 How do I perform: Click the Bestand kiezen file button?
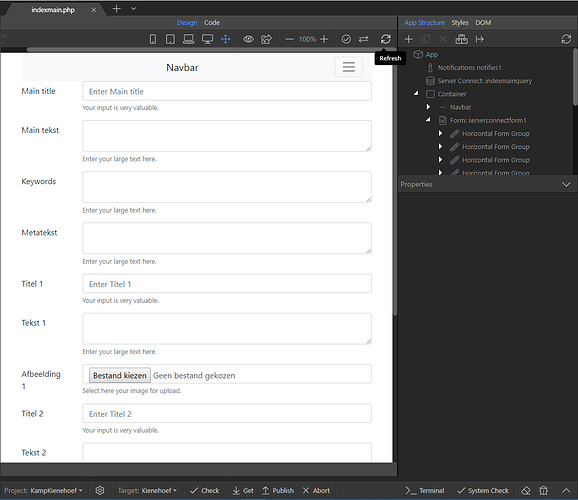coord(119,375)
